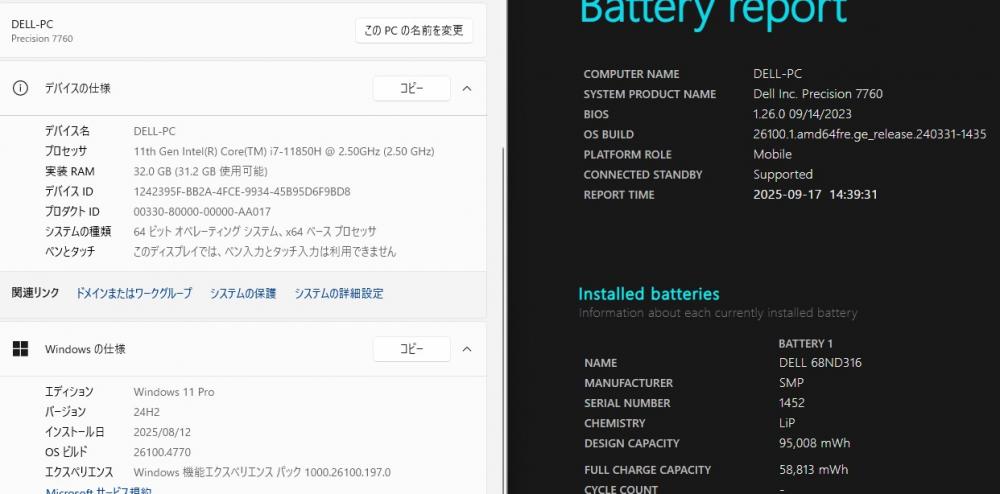This screenshot has height=494, width=1000.
Task: Copy device specifications with コピー button
Action: tap(411, 89)
